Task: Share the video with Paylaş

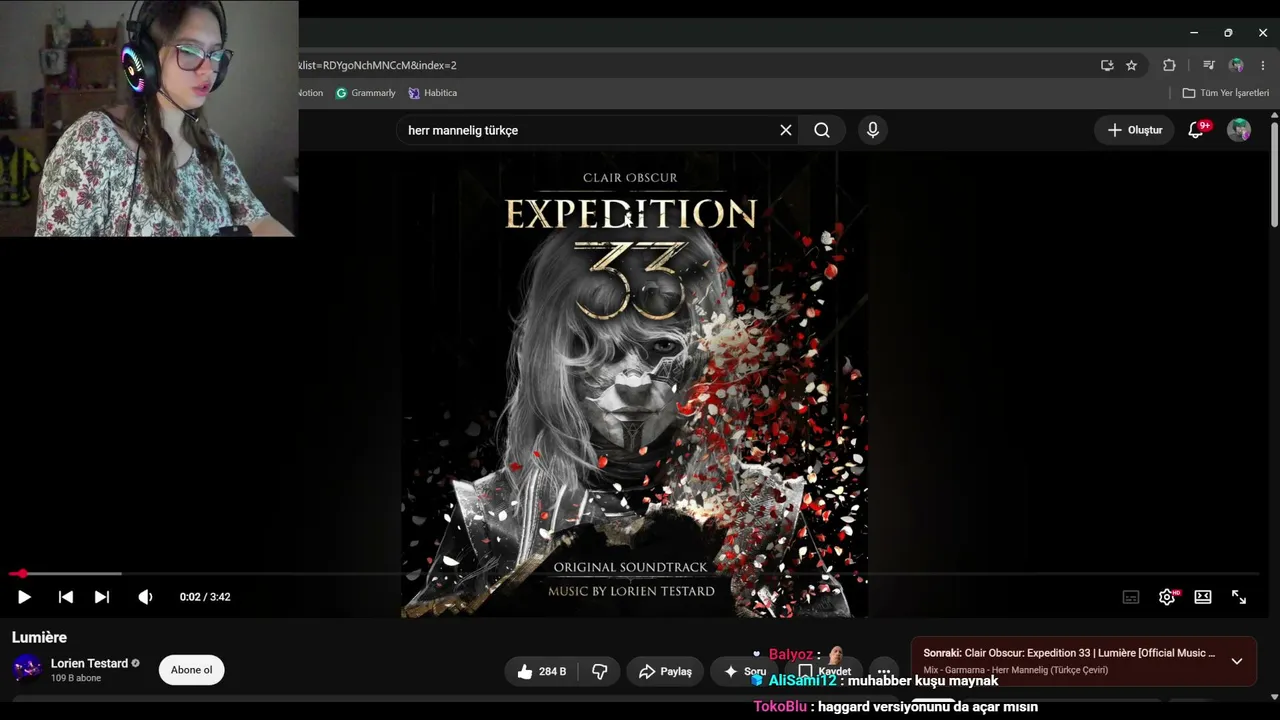Action: [665, 672]
